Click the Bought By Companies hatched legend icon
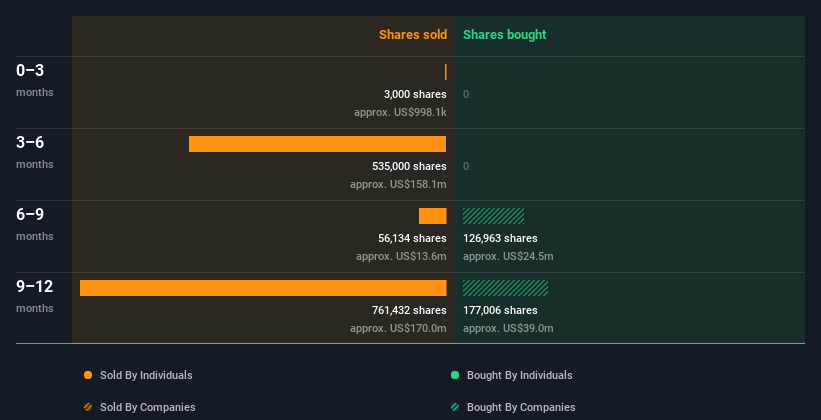Screen dimensions: 821x420 (x=455, y=407)
